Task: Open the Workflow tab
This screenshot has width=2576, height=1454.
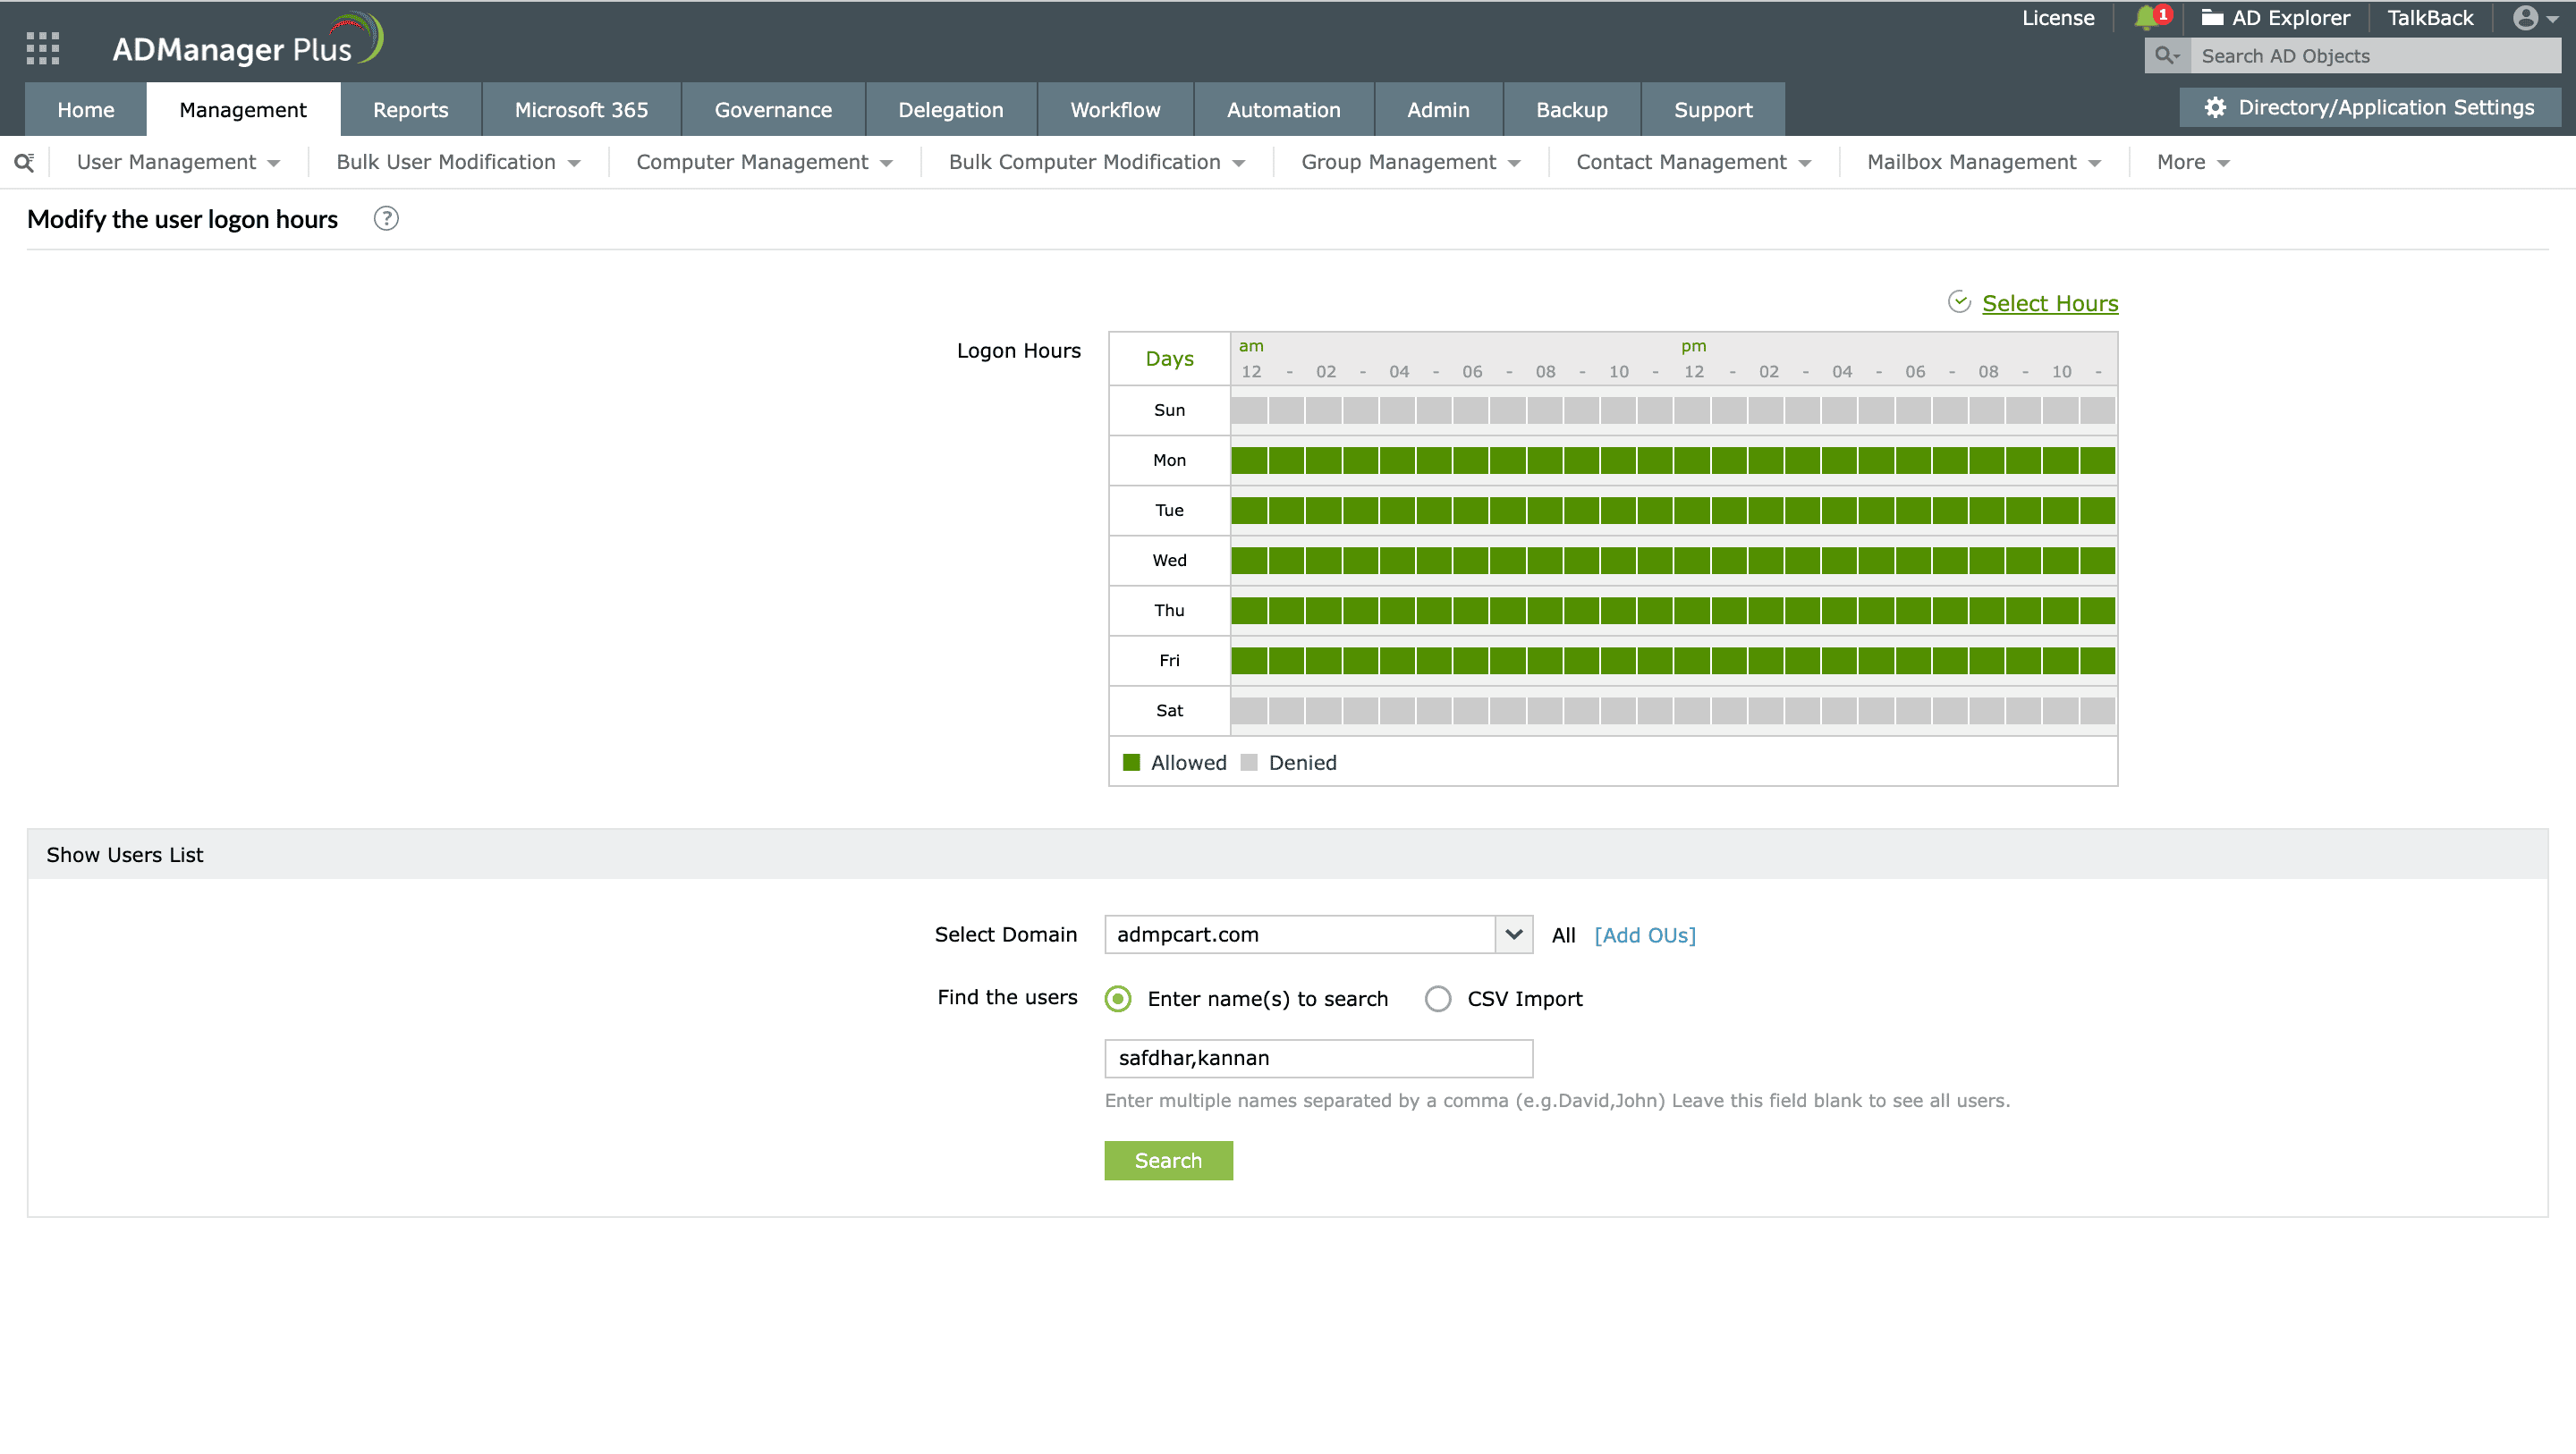Action: pos(1115,109)
